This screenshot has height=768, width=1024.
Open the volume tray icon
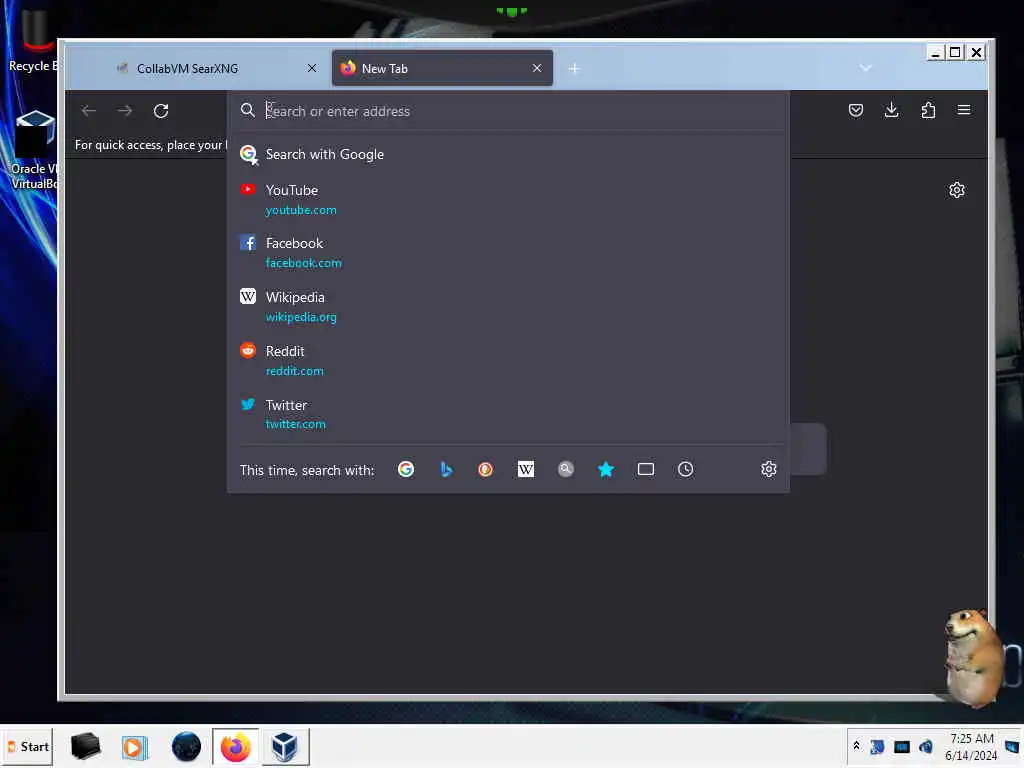(x=925, y=746)
